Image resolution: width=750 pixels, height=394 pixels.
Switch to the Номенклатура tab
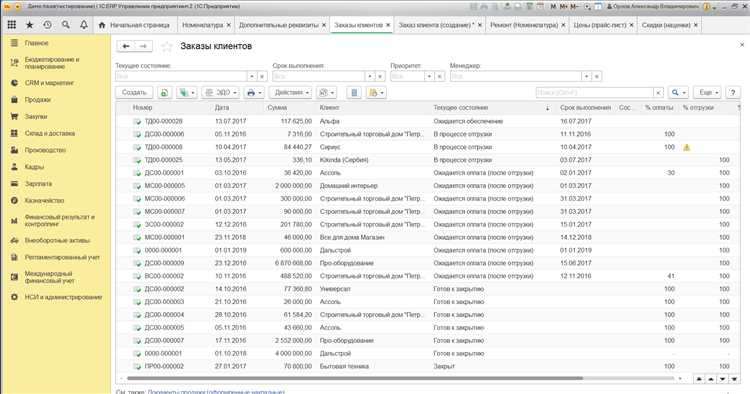click(x=203, y=25)
